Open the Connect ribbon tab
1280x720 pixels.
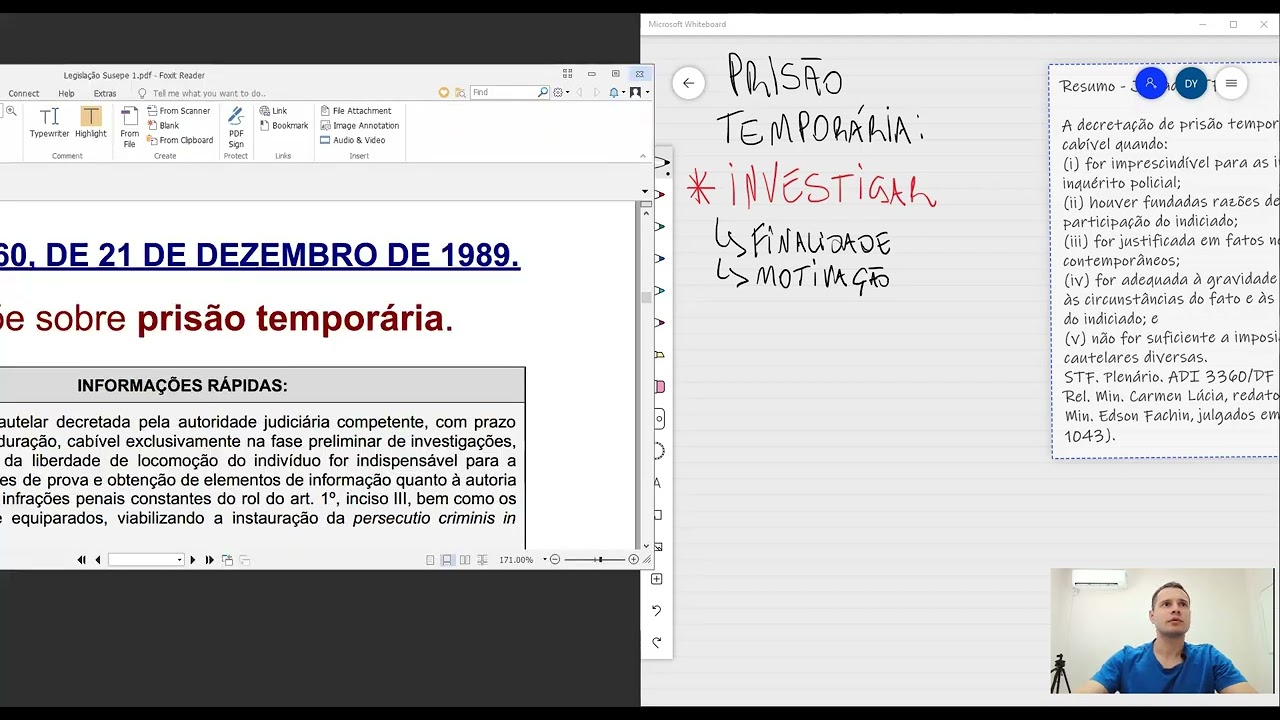point(24,93)
